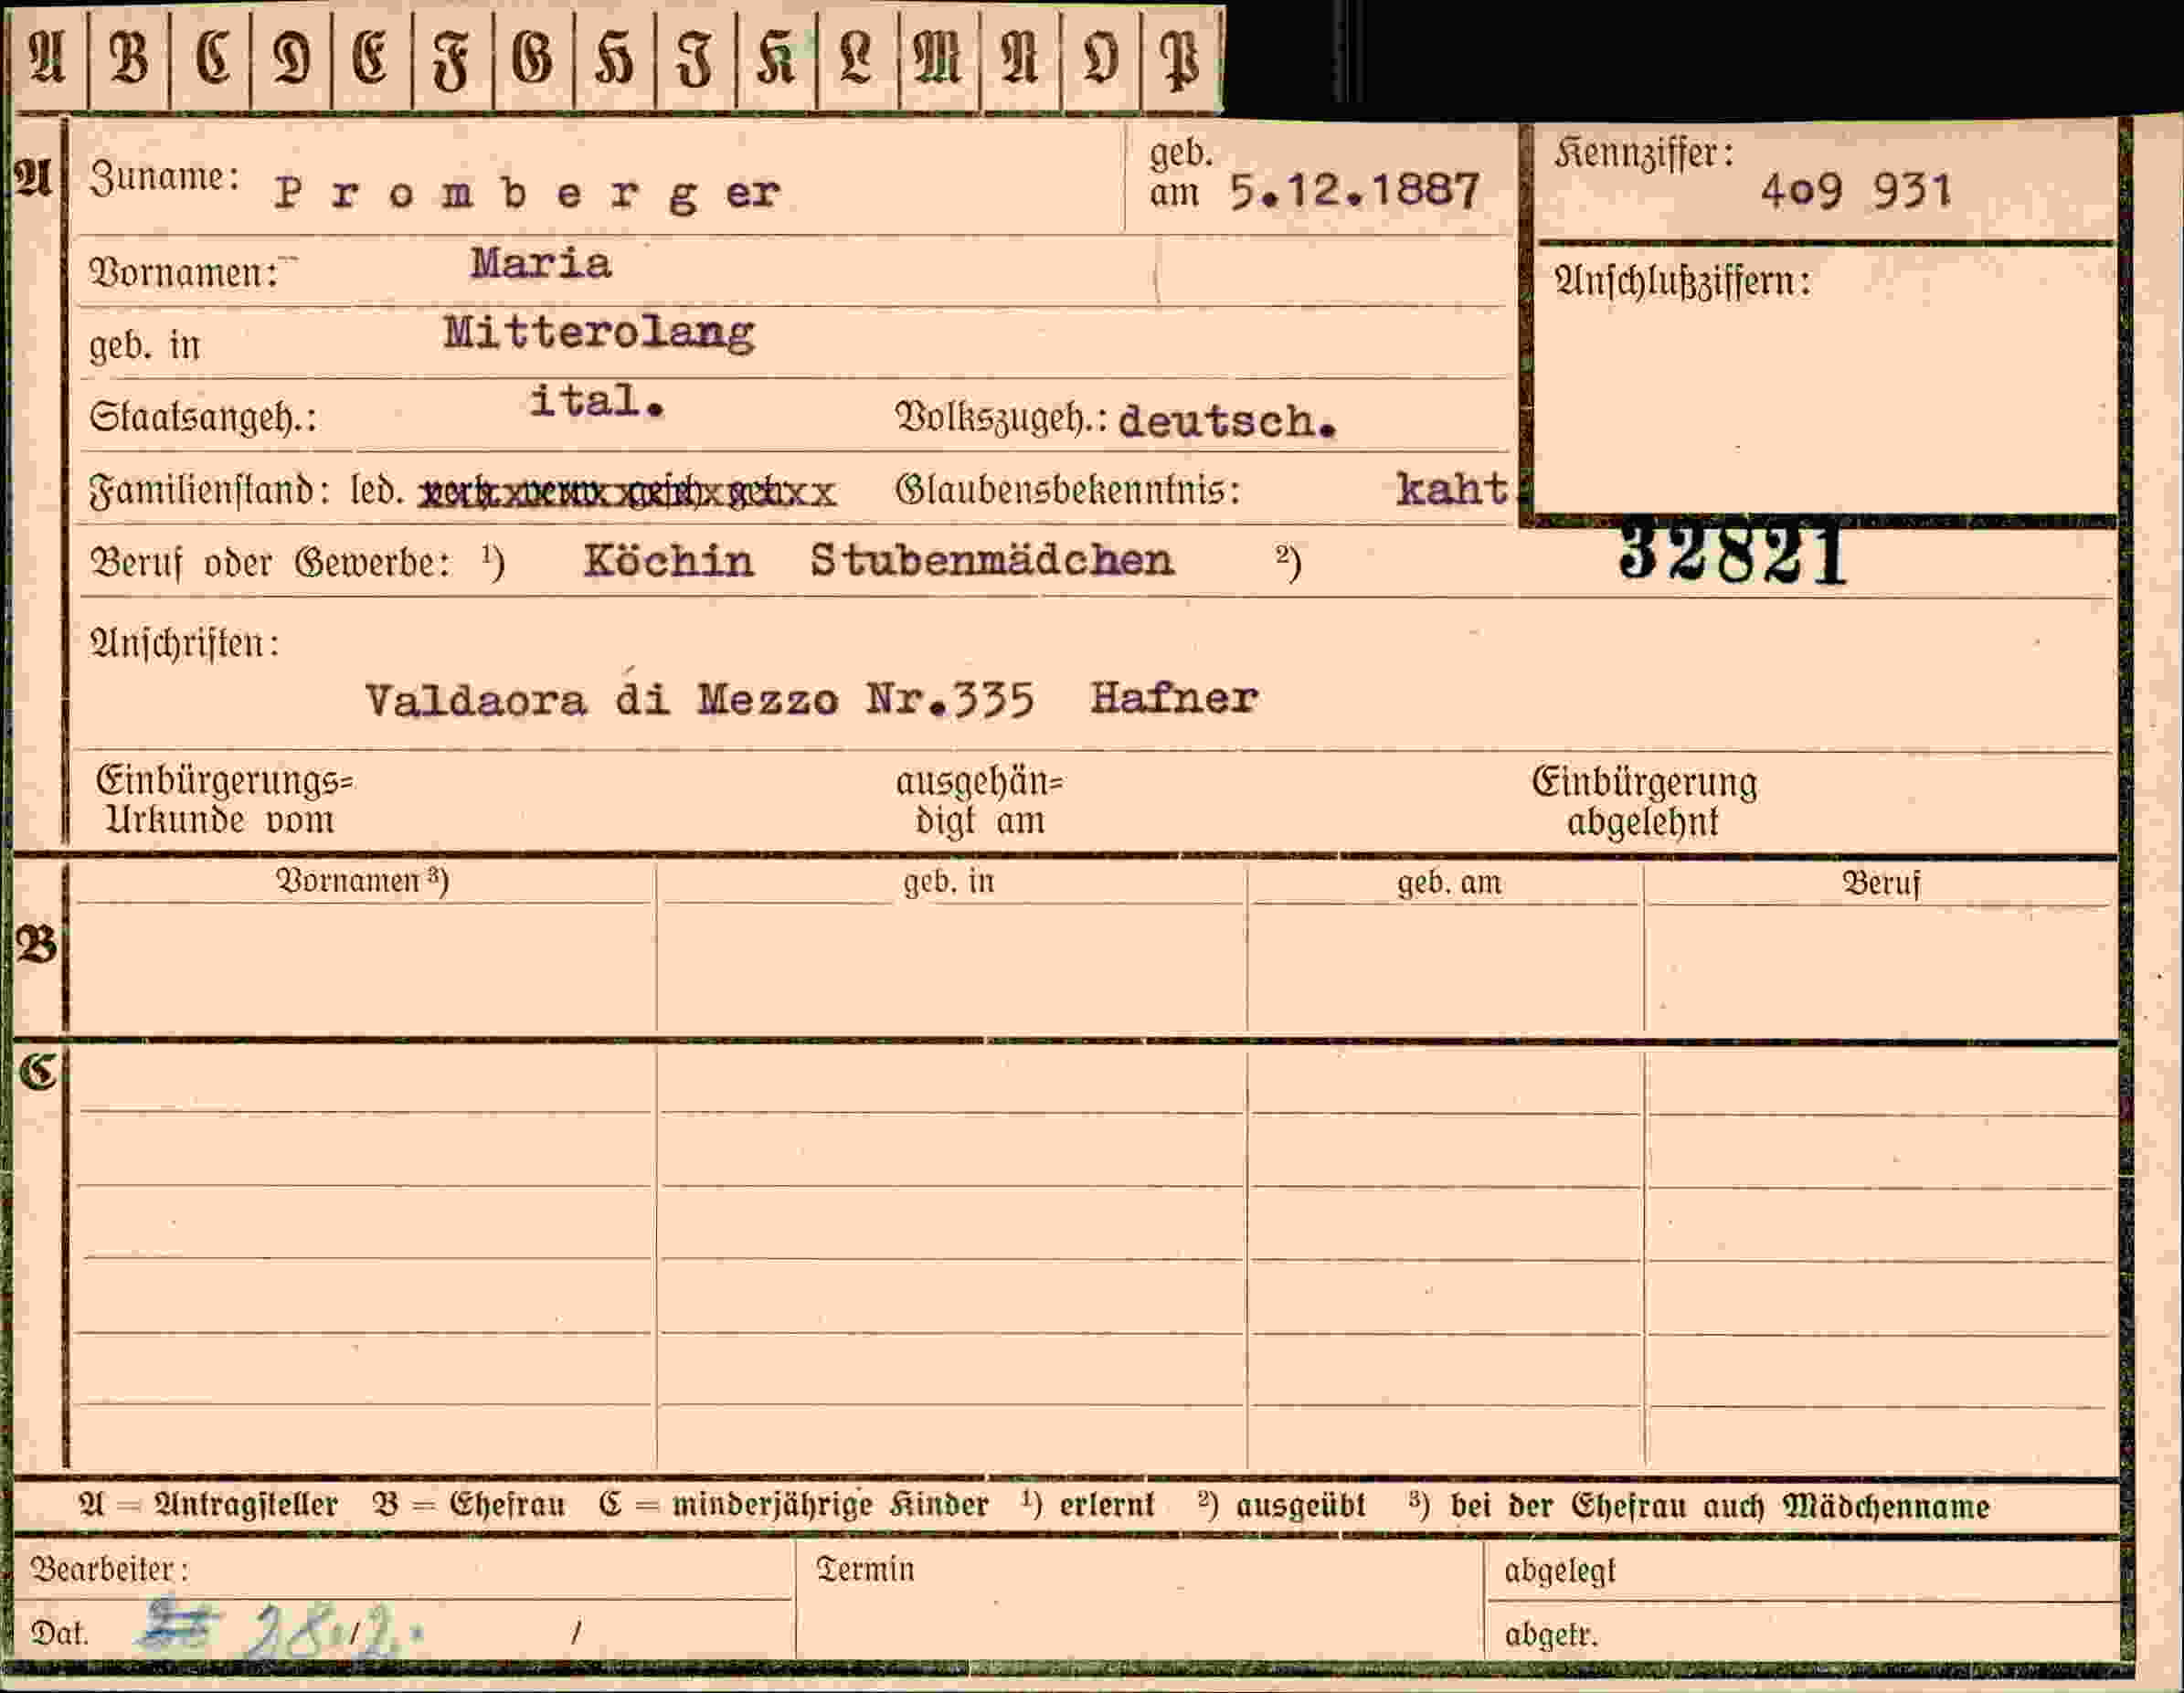
Task: Click the occupation 'Köchin'
Action: (669, 560)
